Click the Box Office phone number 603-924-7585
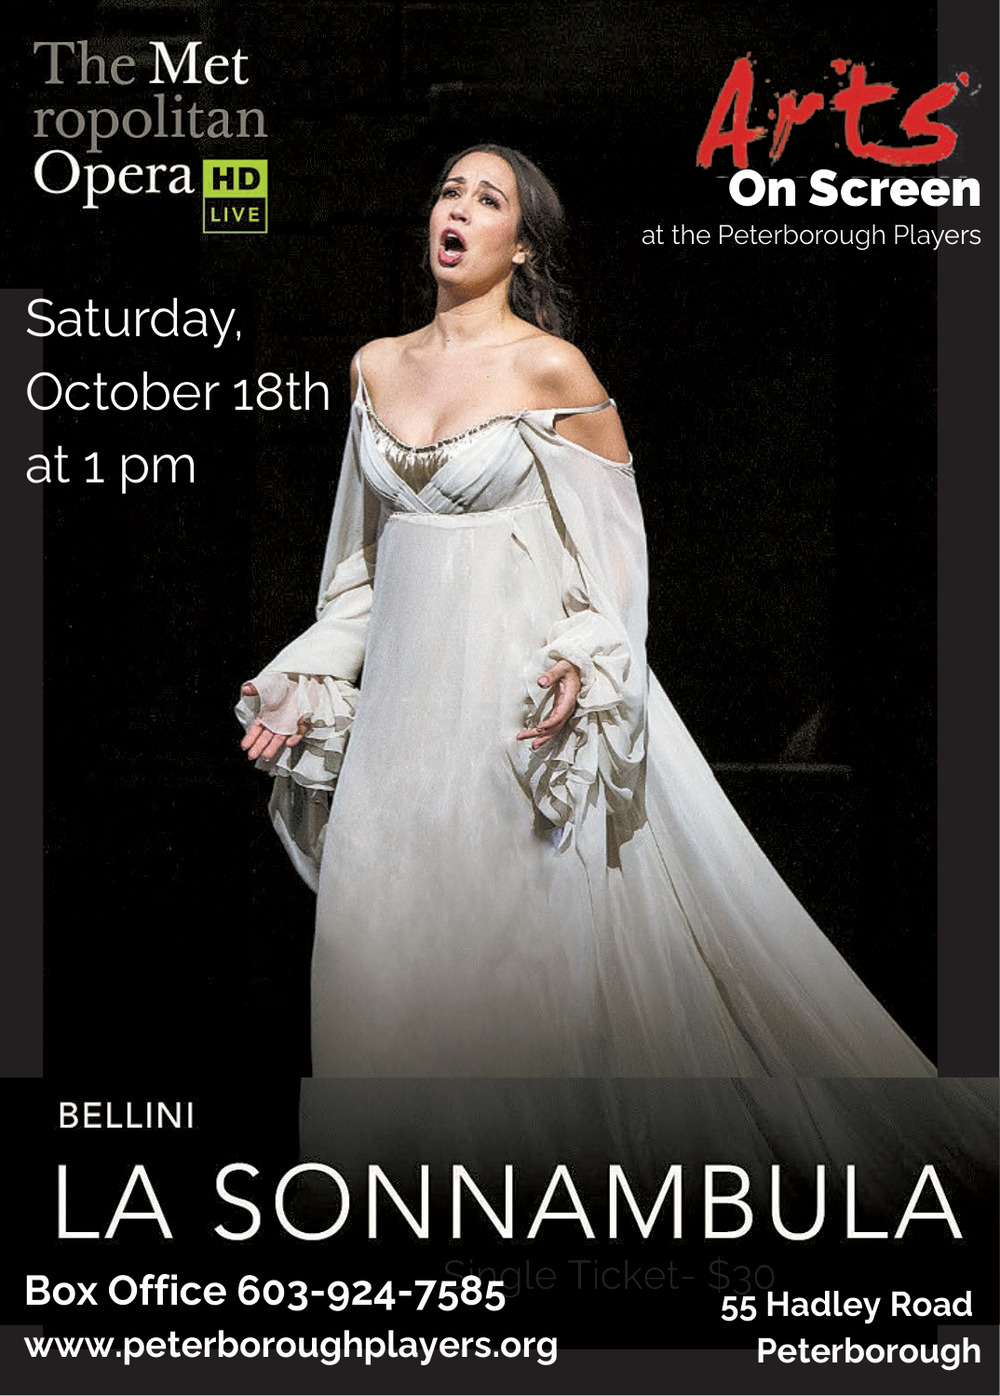The image size is (1000, 1396). click(x=371, y=1291)
